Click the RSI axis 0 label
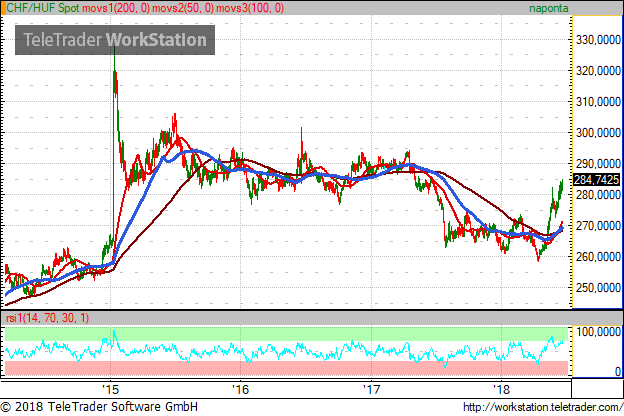Image resolution: width=624 pixels, height=416 pixels. click(x=617, y=371)
